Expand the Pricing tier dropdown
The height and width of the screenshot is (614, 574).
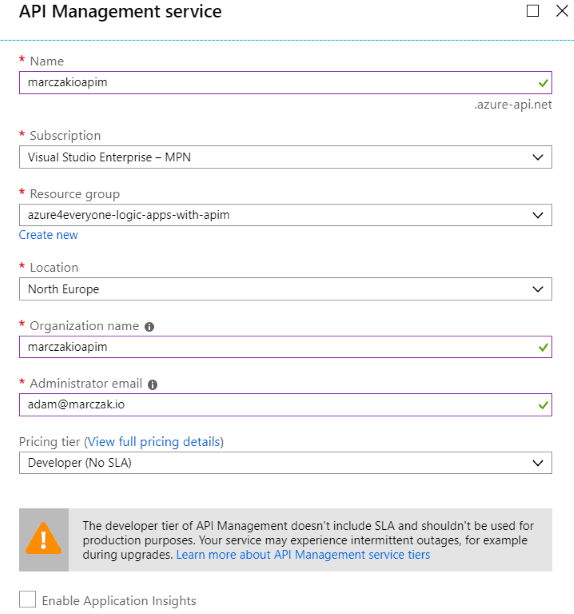[285, 463]
